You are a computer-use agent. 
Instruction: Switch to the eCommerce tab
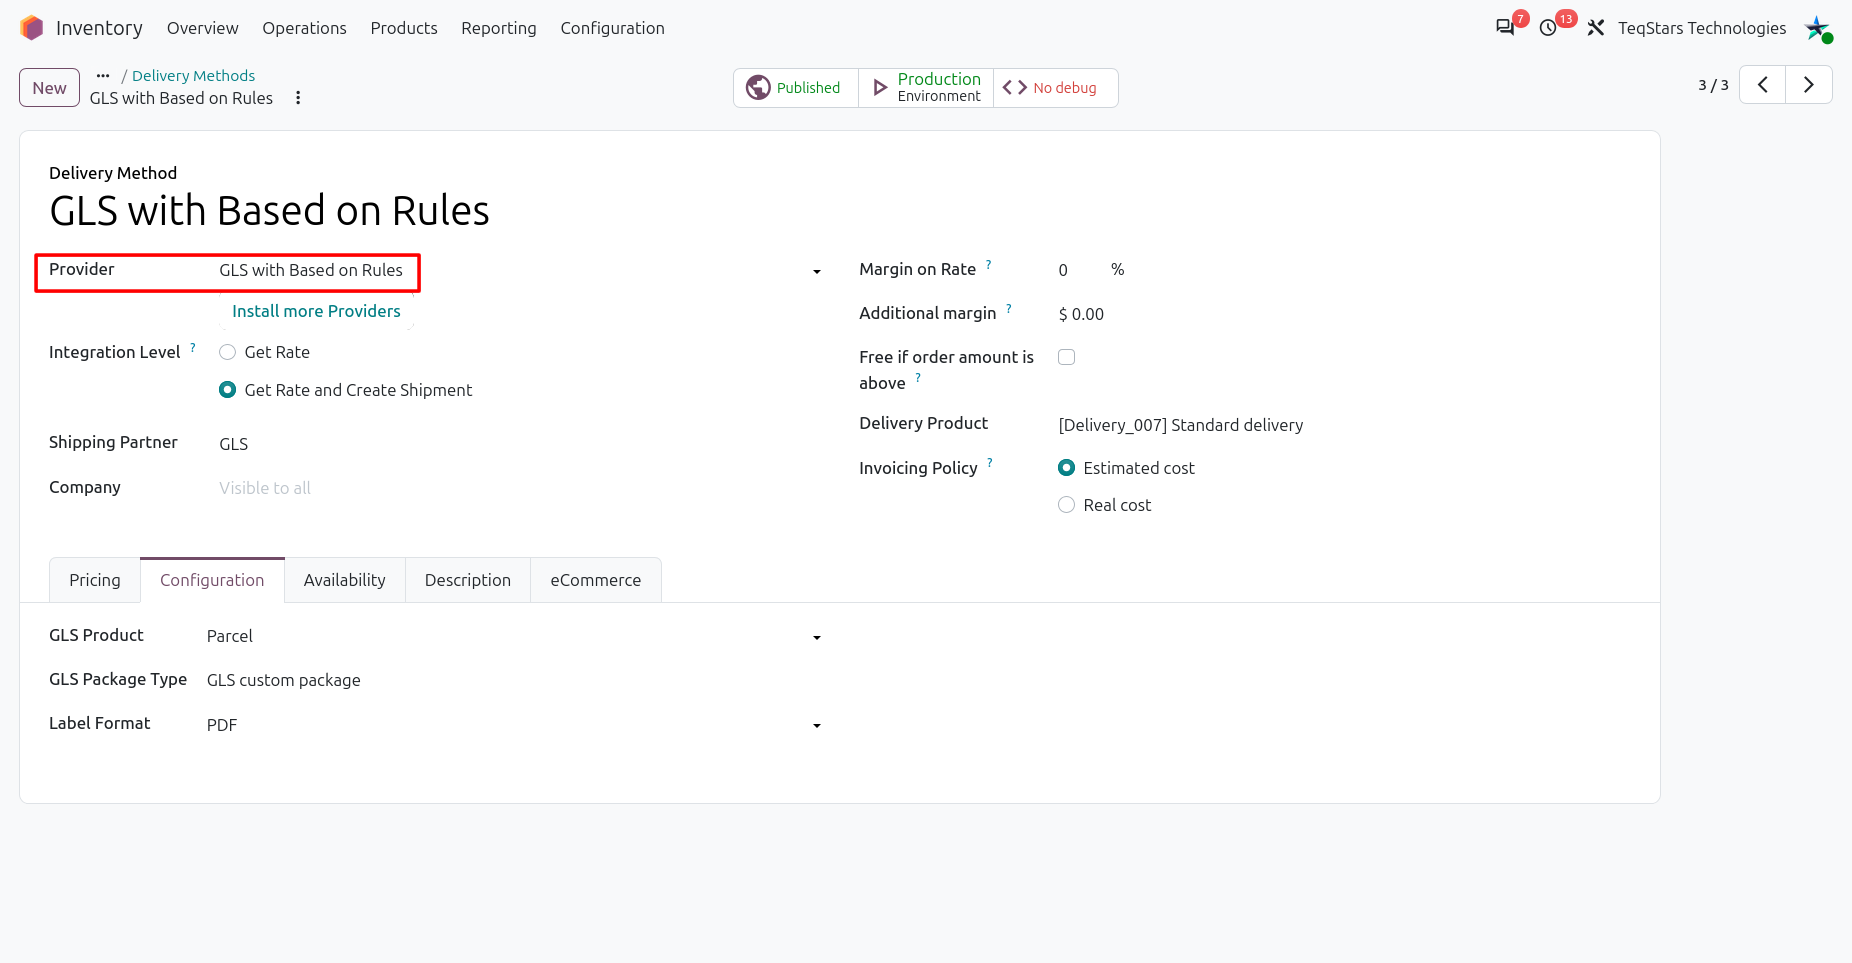pyautogui.click(x=596, y=580)
